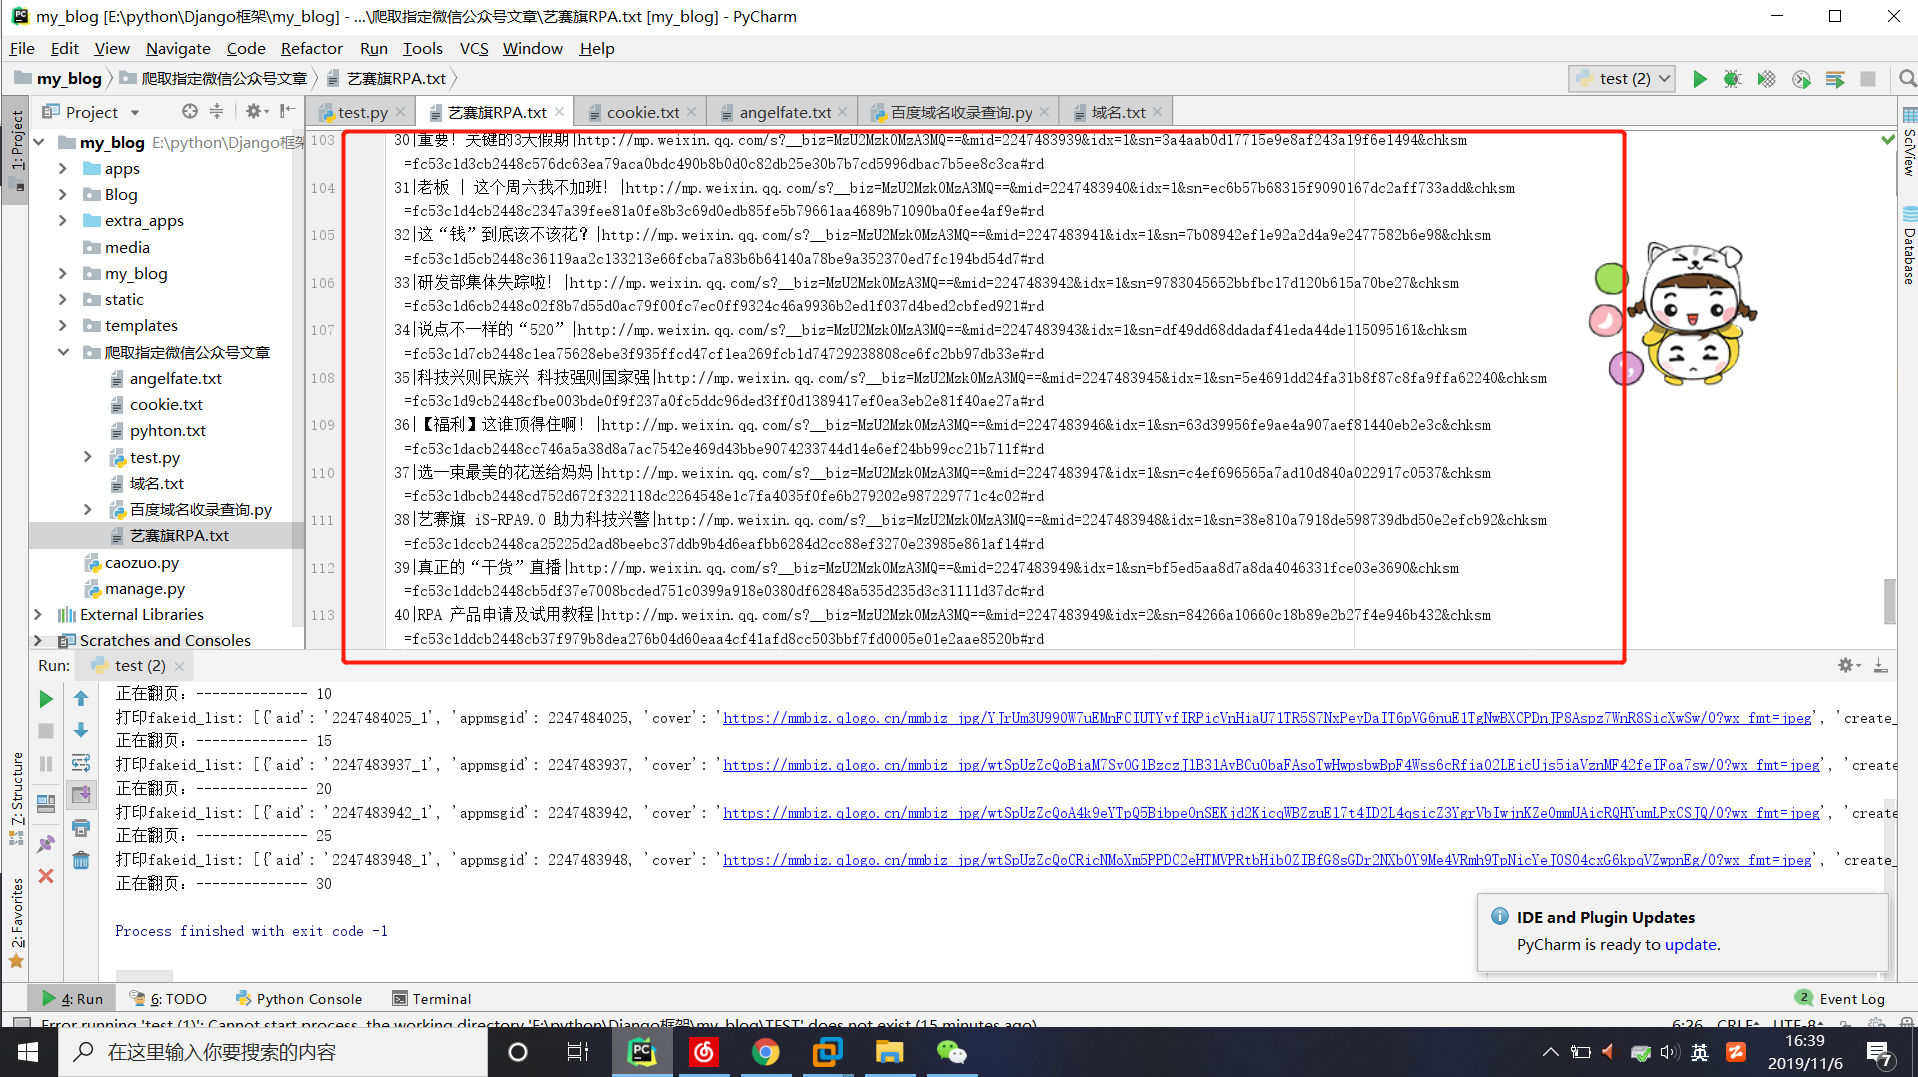
Task: Open File Explorer from taskbar
Action: pyautogui.click(x=889, y=1052)
